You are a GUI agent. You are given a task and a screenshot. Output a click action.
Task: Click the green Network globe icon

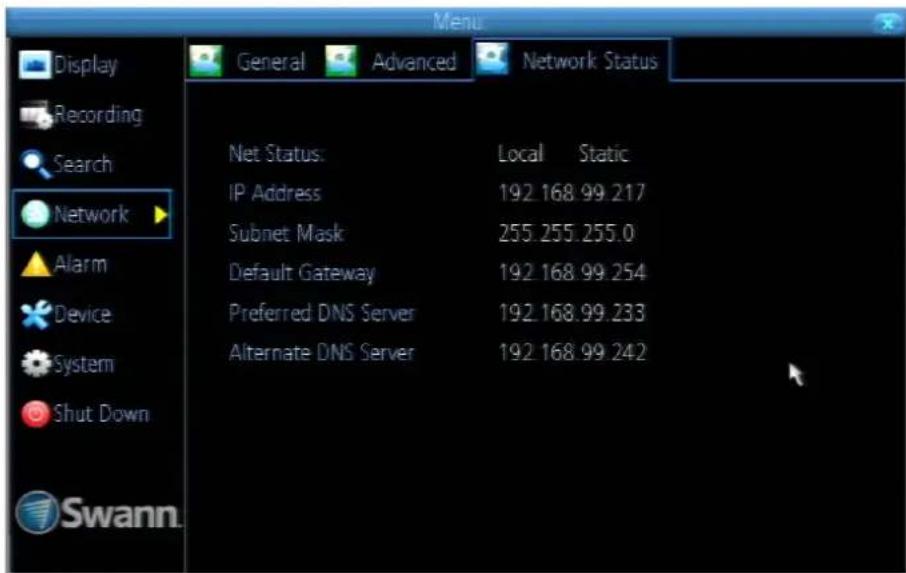tap(35, 214)
